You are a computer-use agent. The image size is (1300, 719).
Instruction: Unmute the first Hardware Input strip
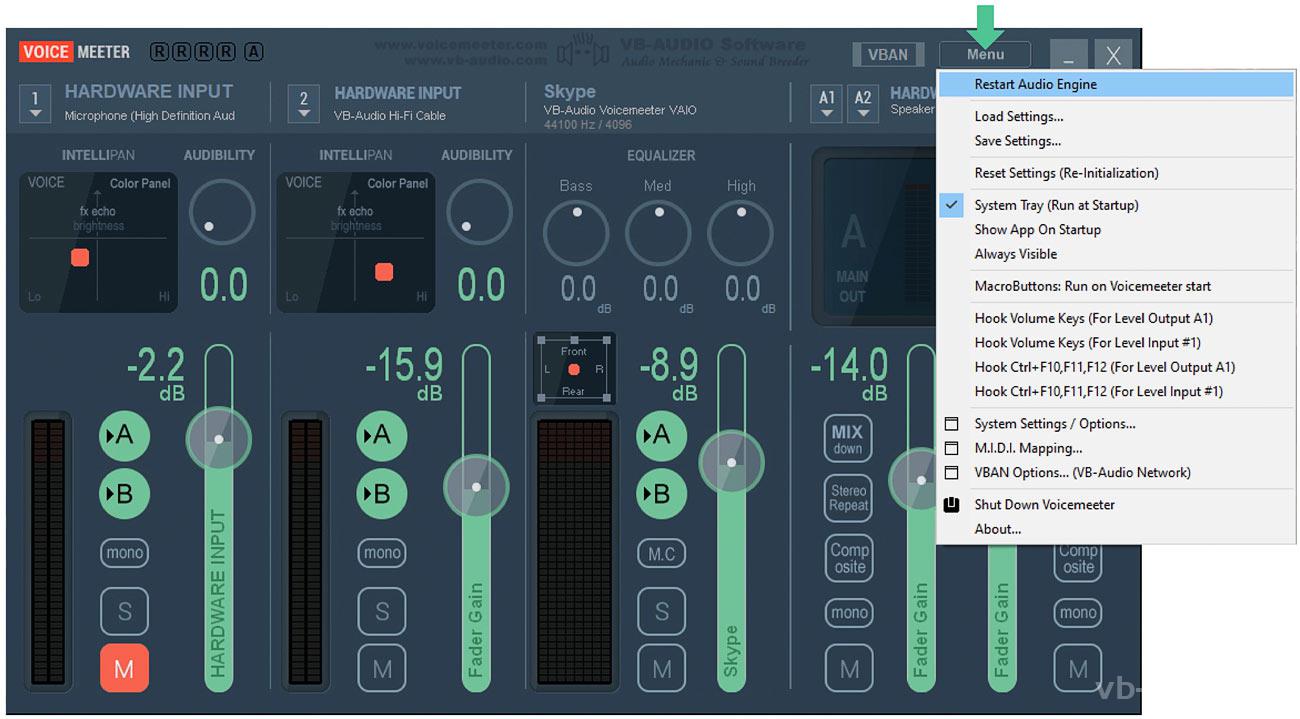124,669
